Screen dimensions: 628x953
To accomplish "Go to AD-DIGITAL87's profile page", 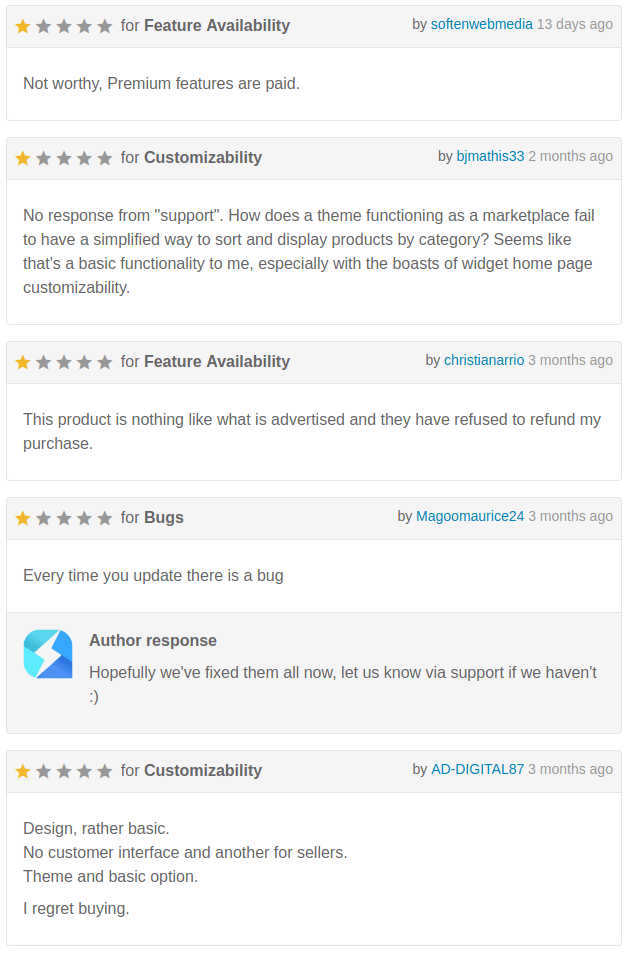I will (477, 769).
